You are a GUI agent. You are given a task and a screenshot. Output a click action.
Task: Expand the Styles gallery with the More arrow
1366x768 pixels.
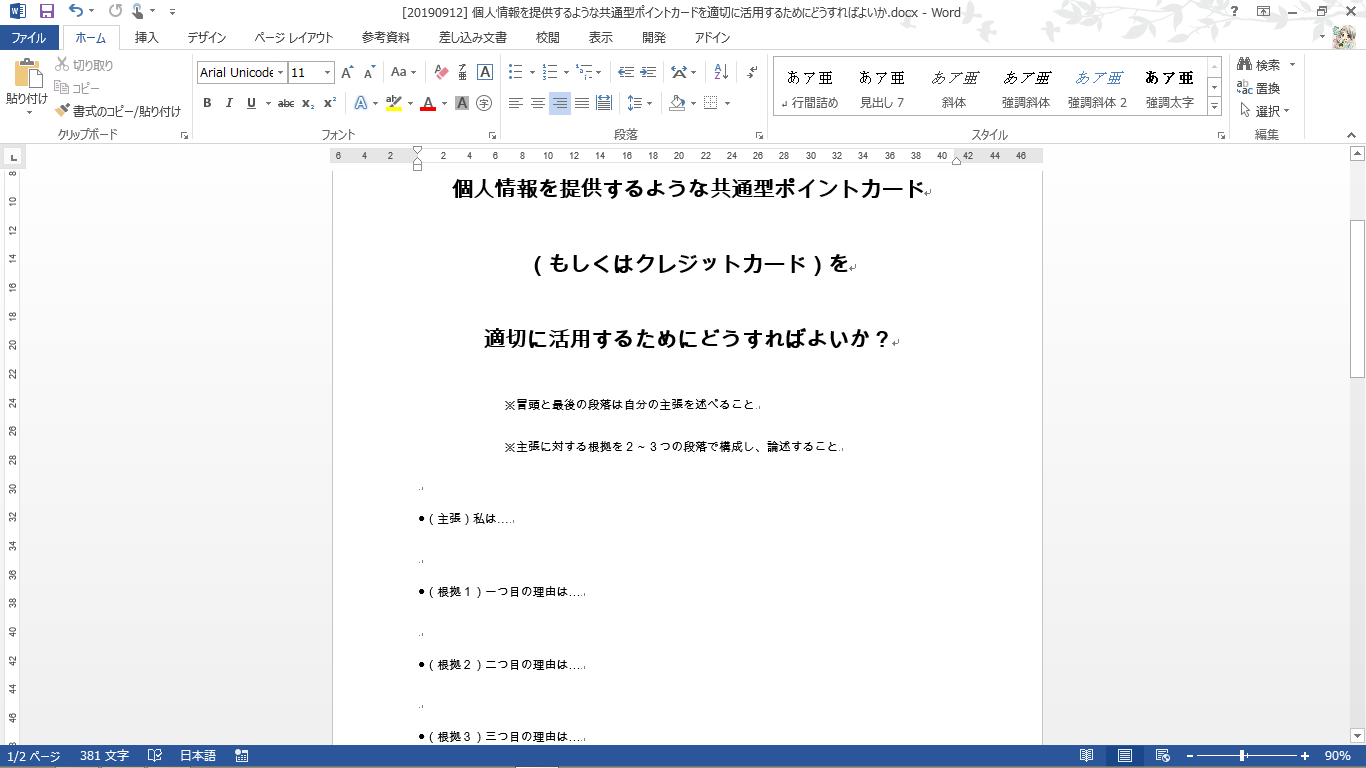[x=1214, y=106]
